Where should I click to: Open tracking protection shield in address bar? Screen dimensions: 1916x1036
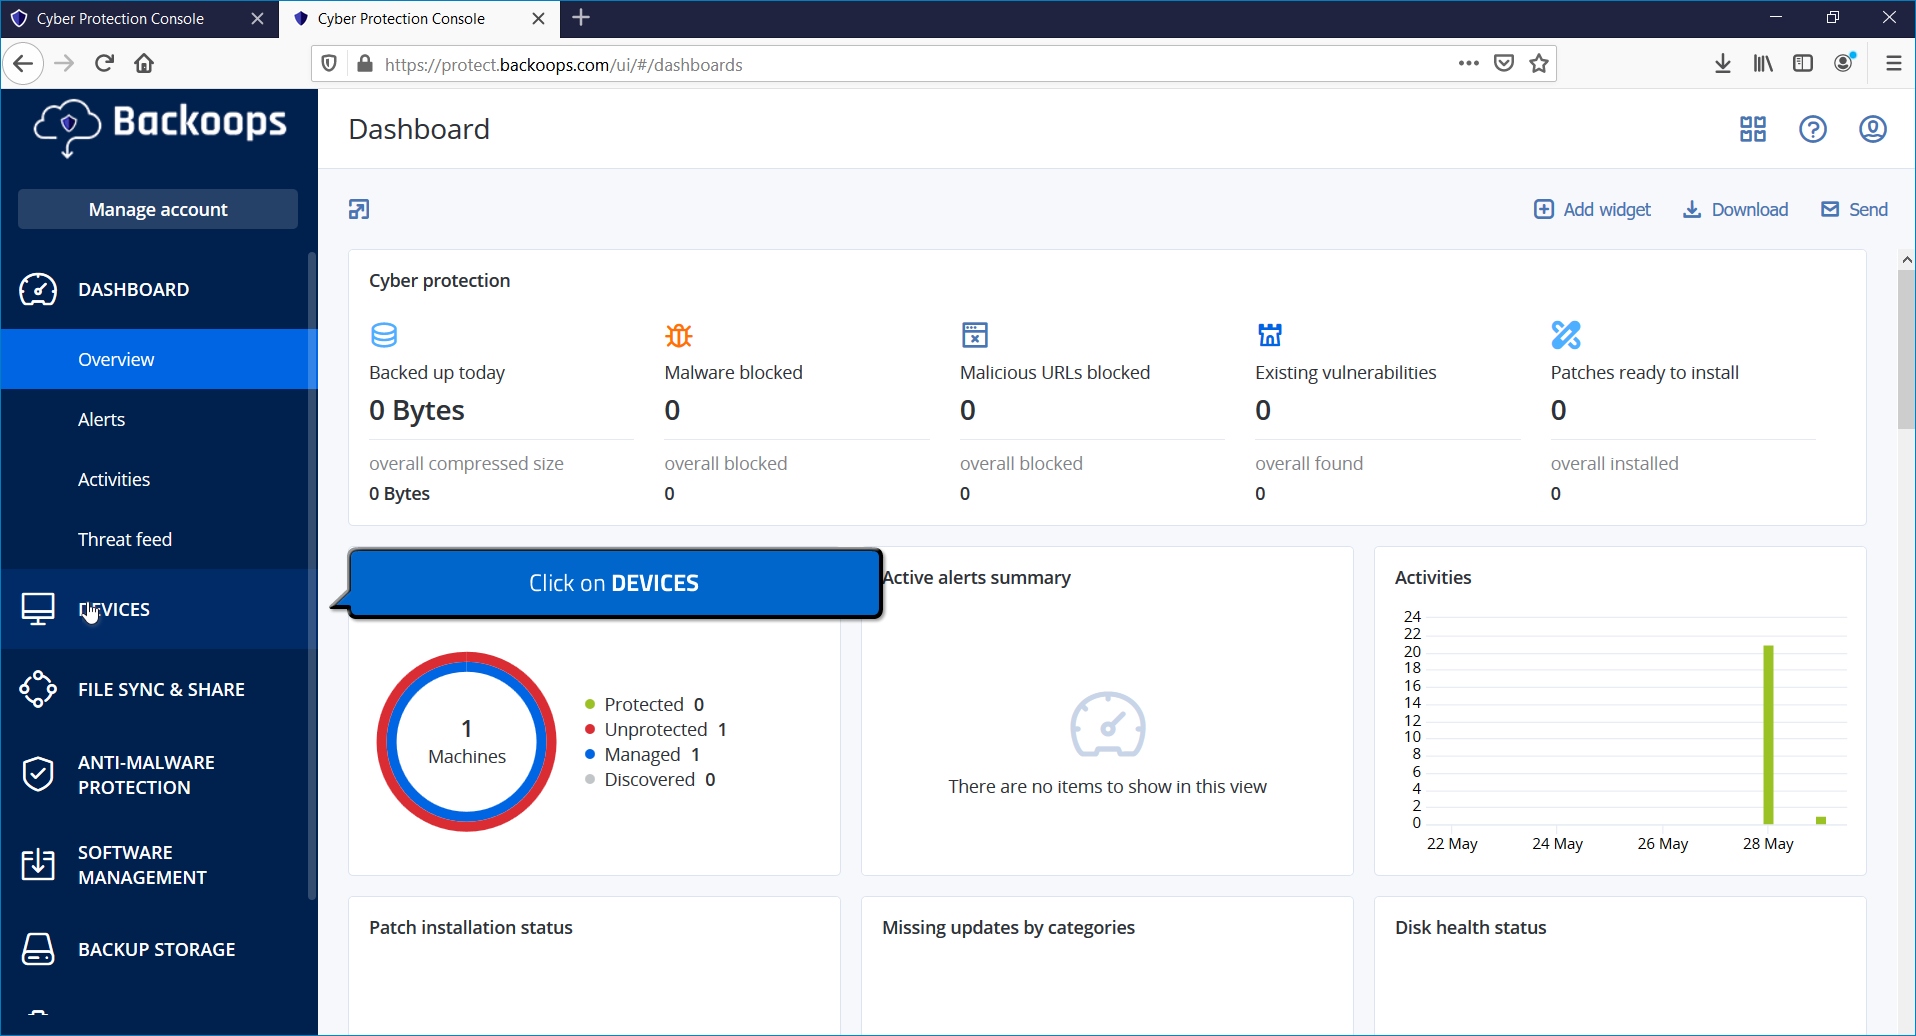329,64
